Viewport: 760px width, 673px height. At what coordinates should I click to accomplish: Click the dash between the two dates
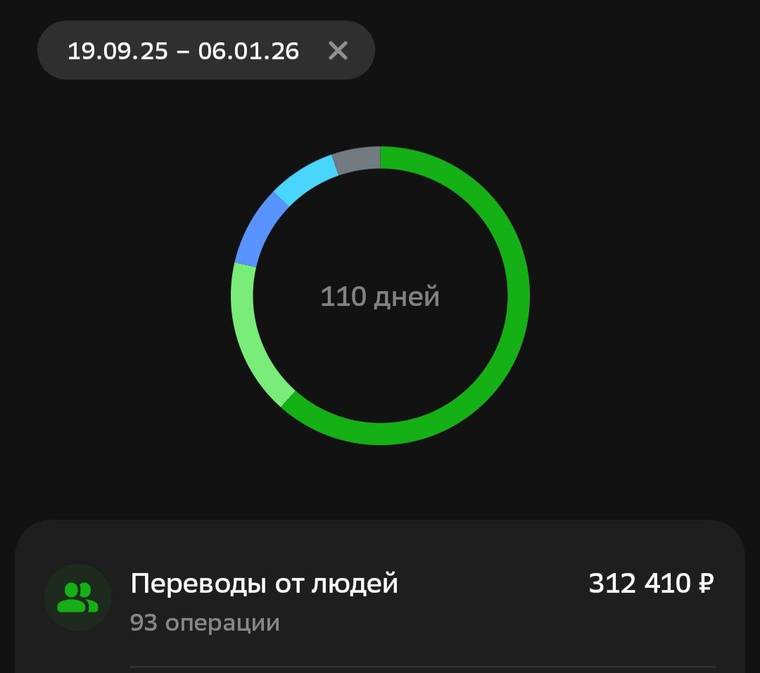pyautogui.click(x=182, y=51)
